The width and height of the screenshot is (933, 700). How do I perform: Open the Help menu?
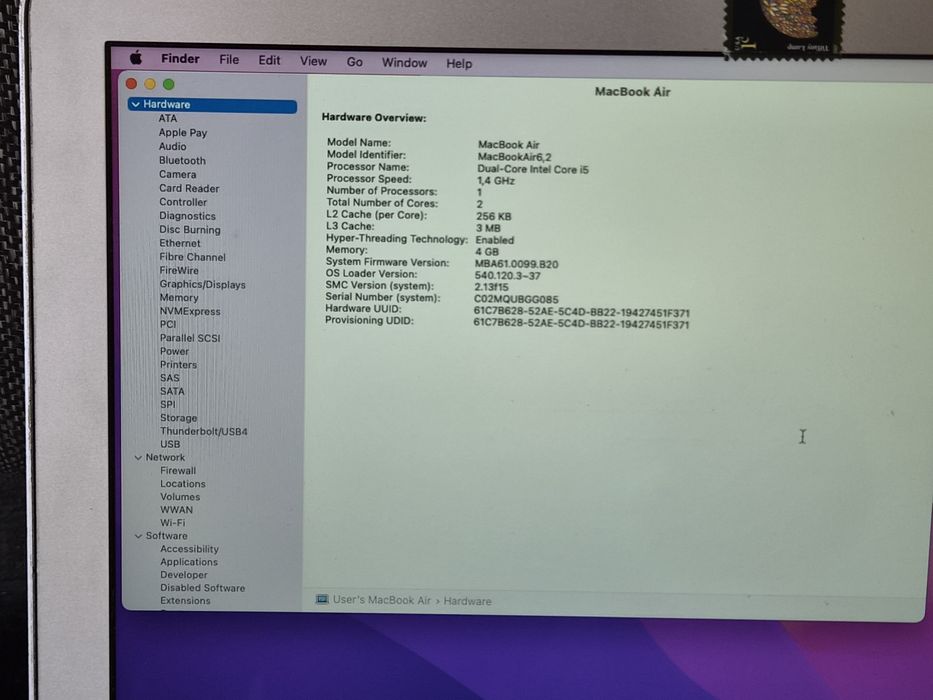pyautogui.click(x=459, y=64)
